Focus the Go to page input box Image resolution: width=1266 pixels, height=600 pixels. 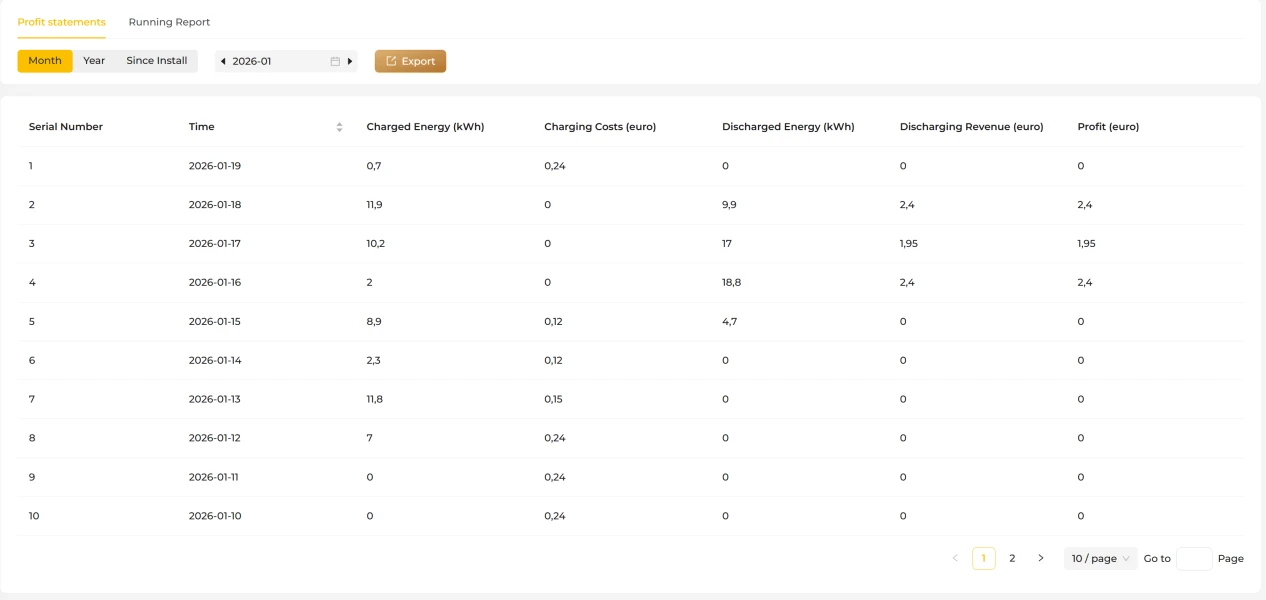tap(1194, 558)
